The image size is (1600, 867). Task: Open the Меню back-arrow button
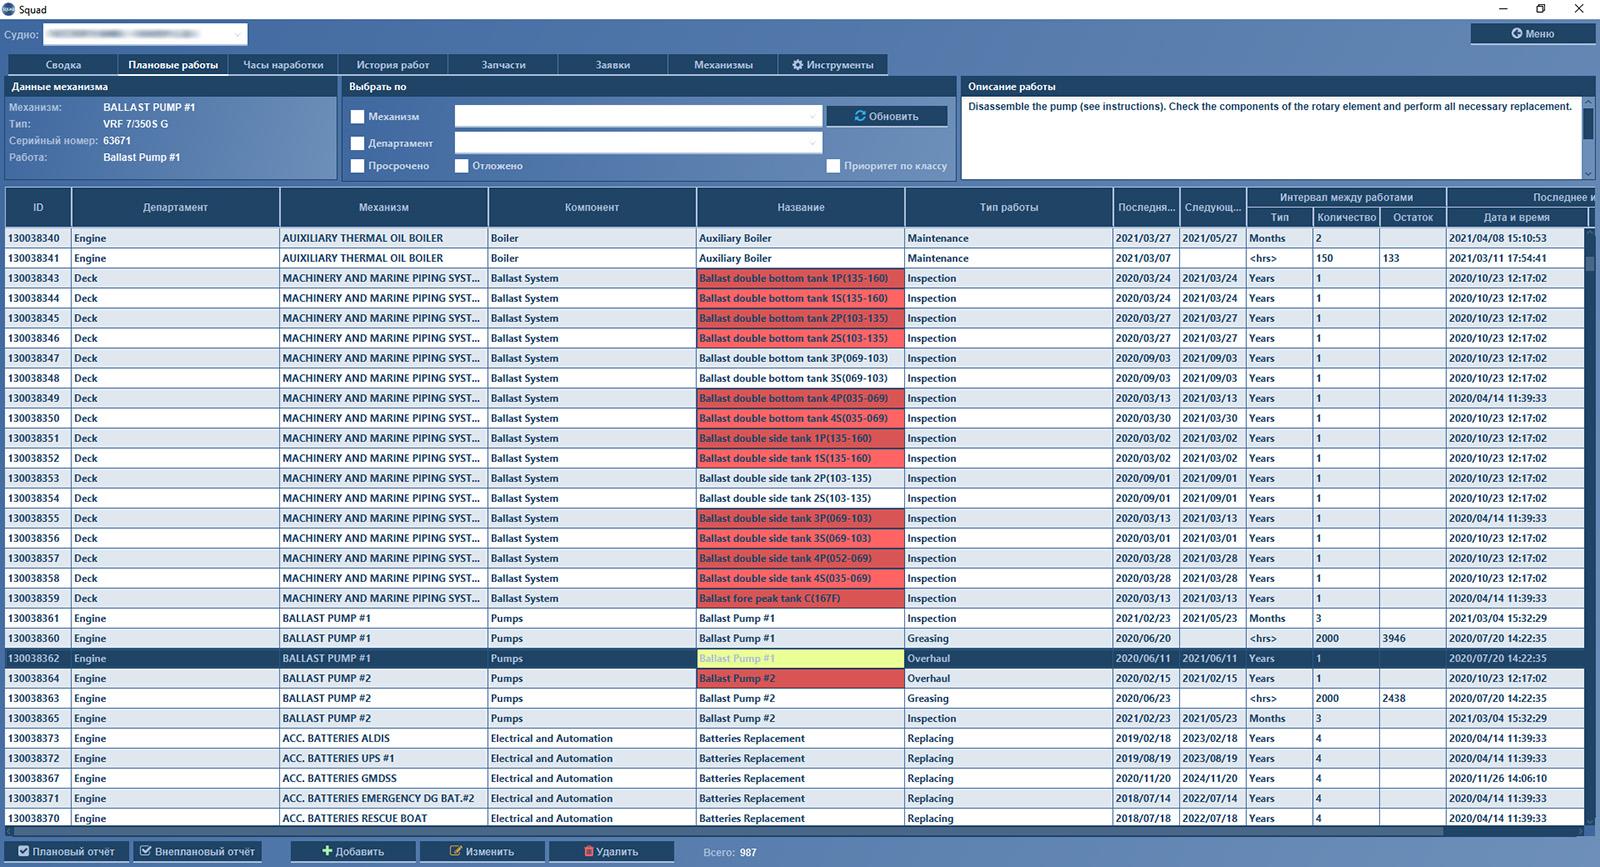[x=1532, y=34]
